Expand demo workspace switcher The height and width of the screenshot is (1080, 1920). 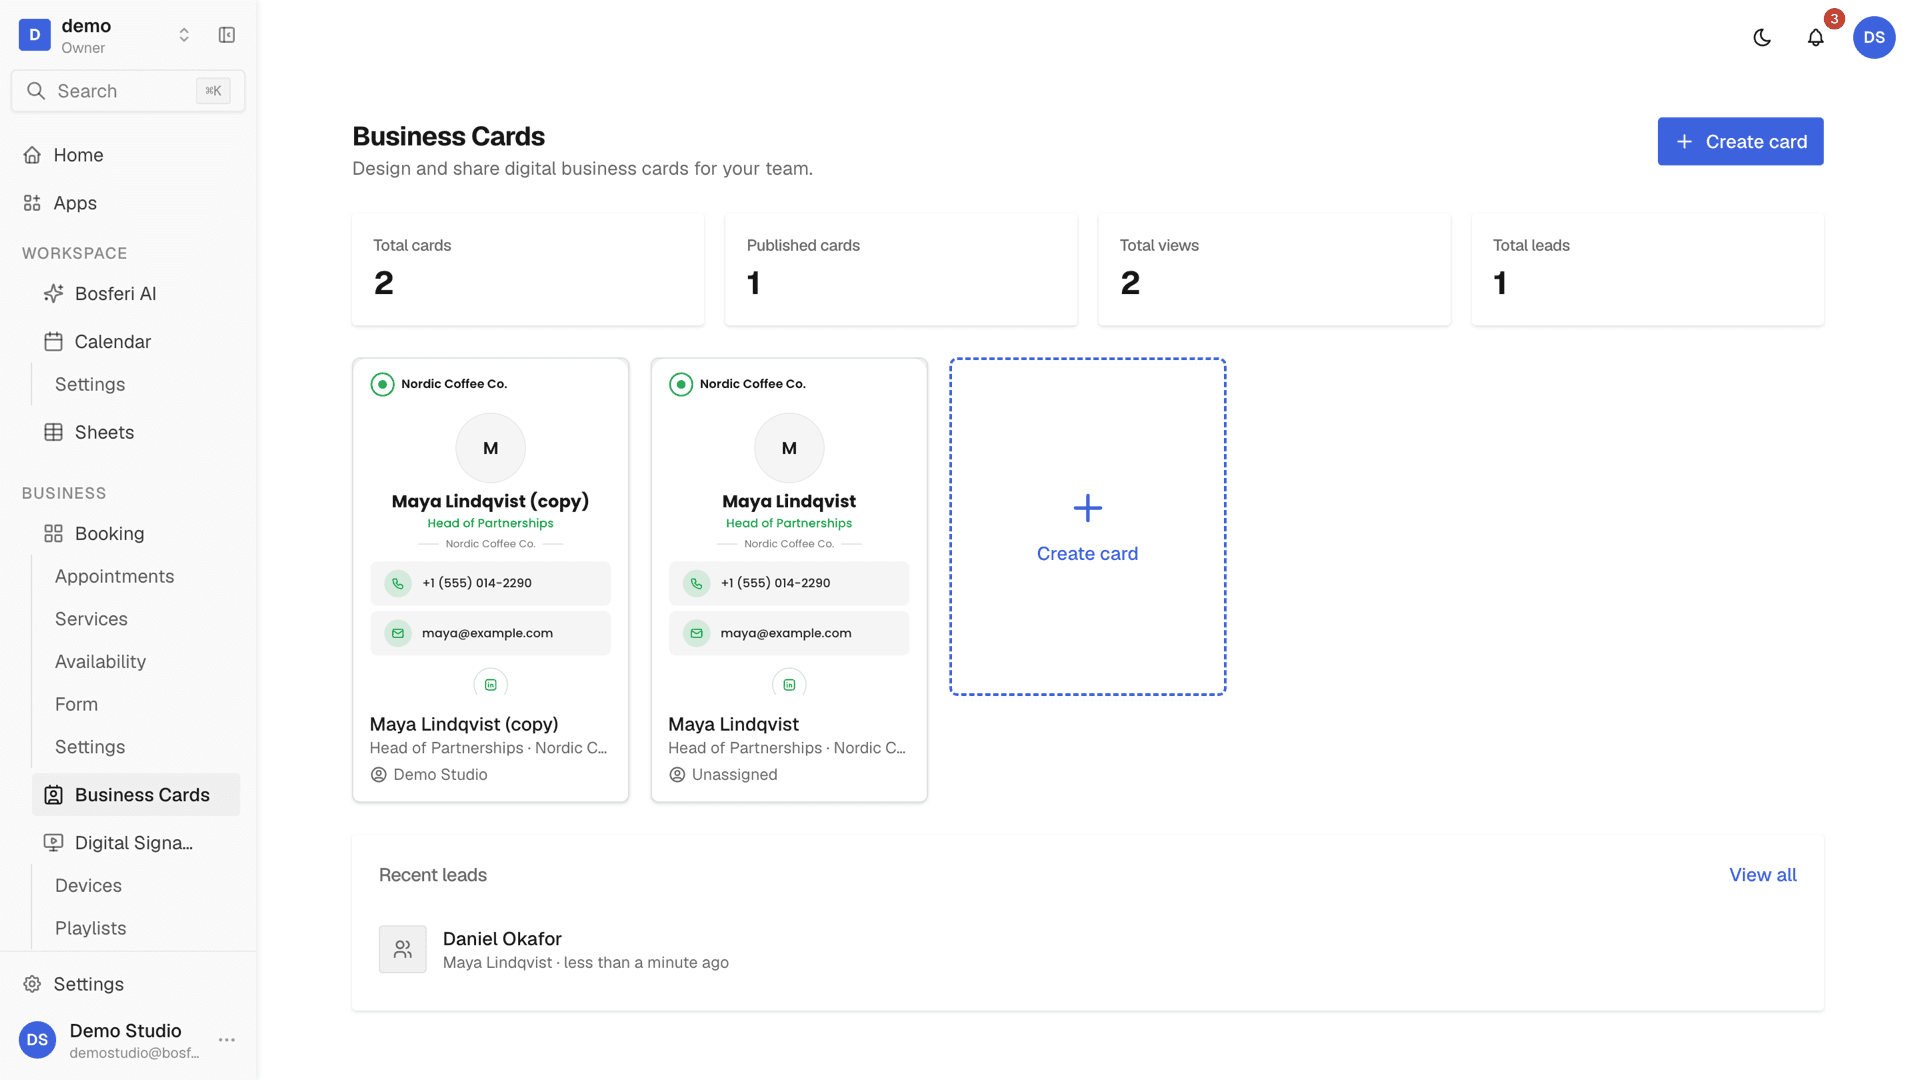184,35
